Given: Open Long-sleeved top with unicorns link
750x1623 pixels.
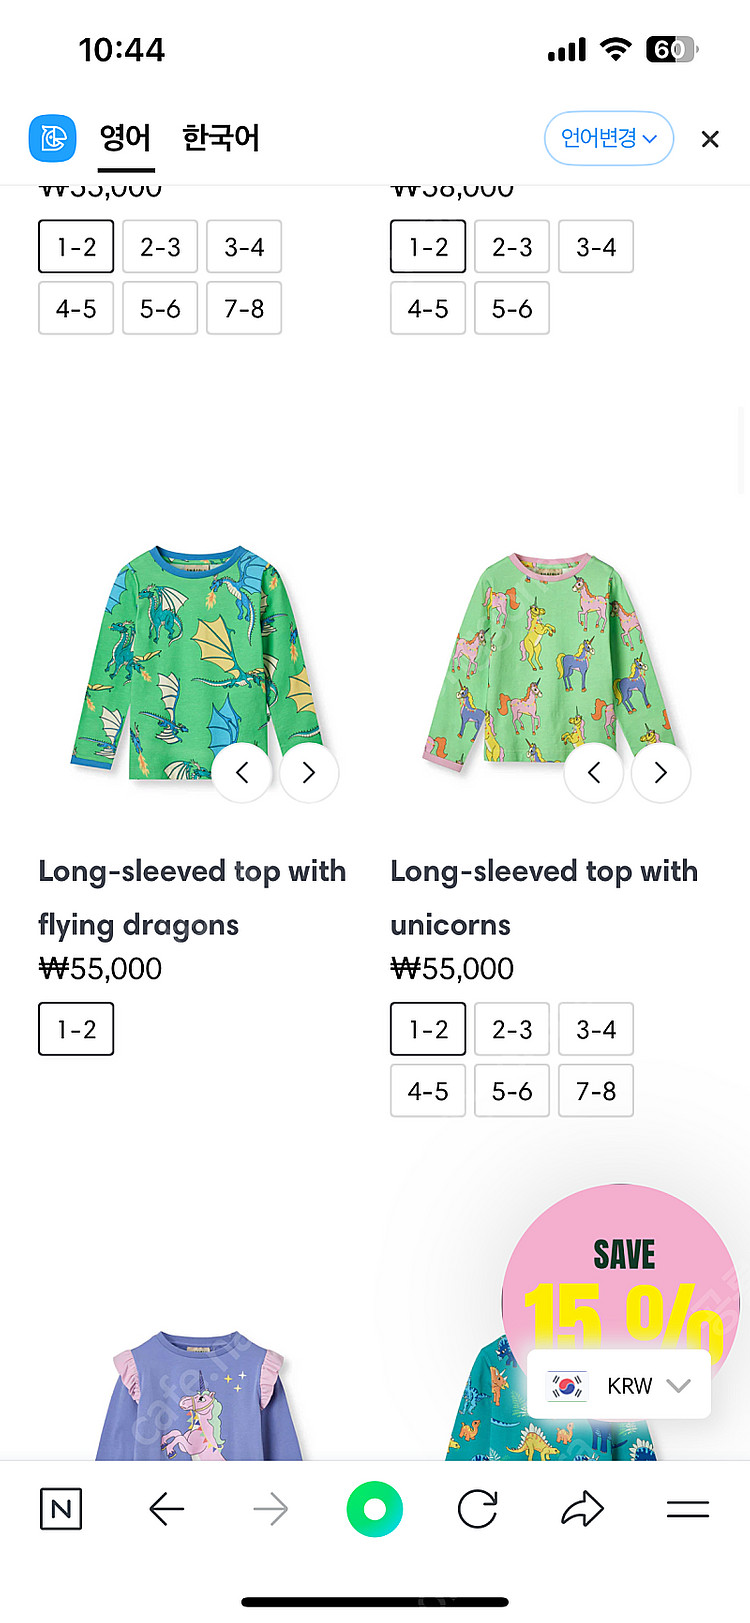Looking at the screenshot, I should tap(544, 898).
